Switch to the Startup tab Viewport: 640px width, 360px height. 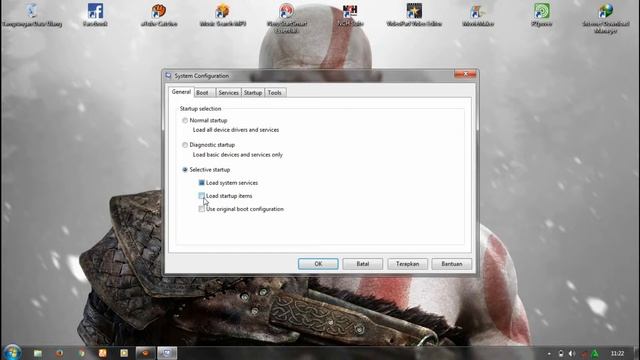click(253, 93)
